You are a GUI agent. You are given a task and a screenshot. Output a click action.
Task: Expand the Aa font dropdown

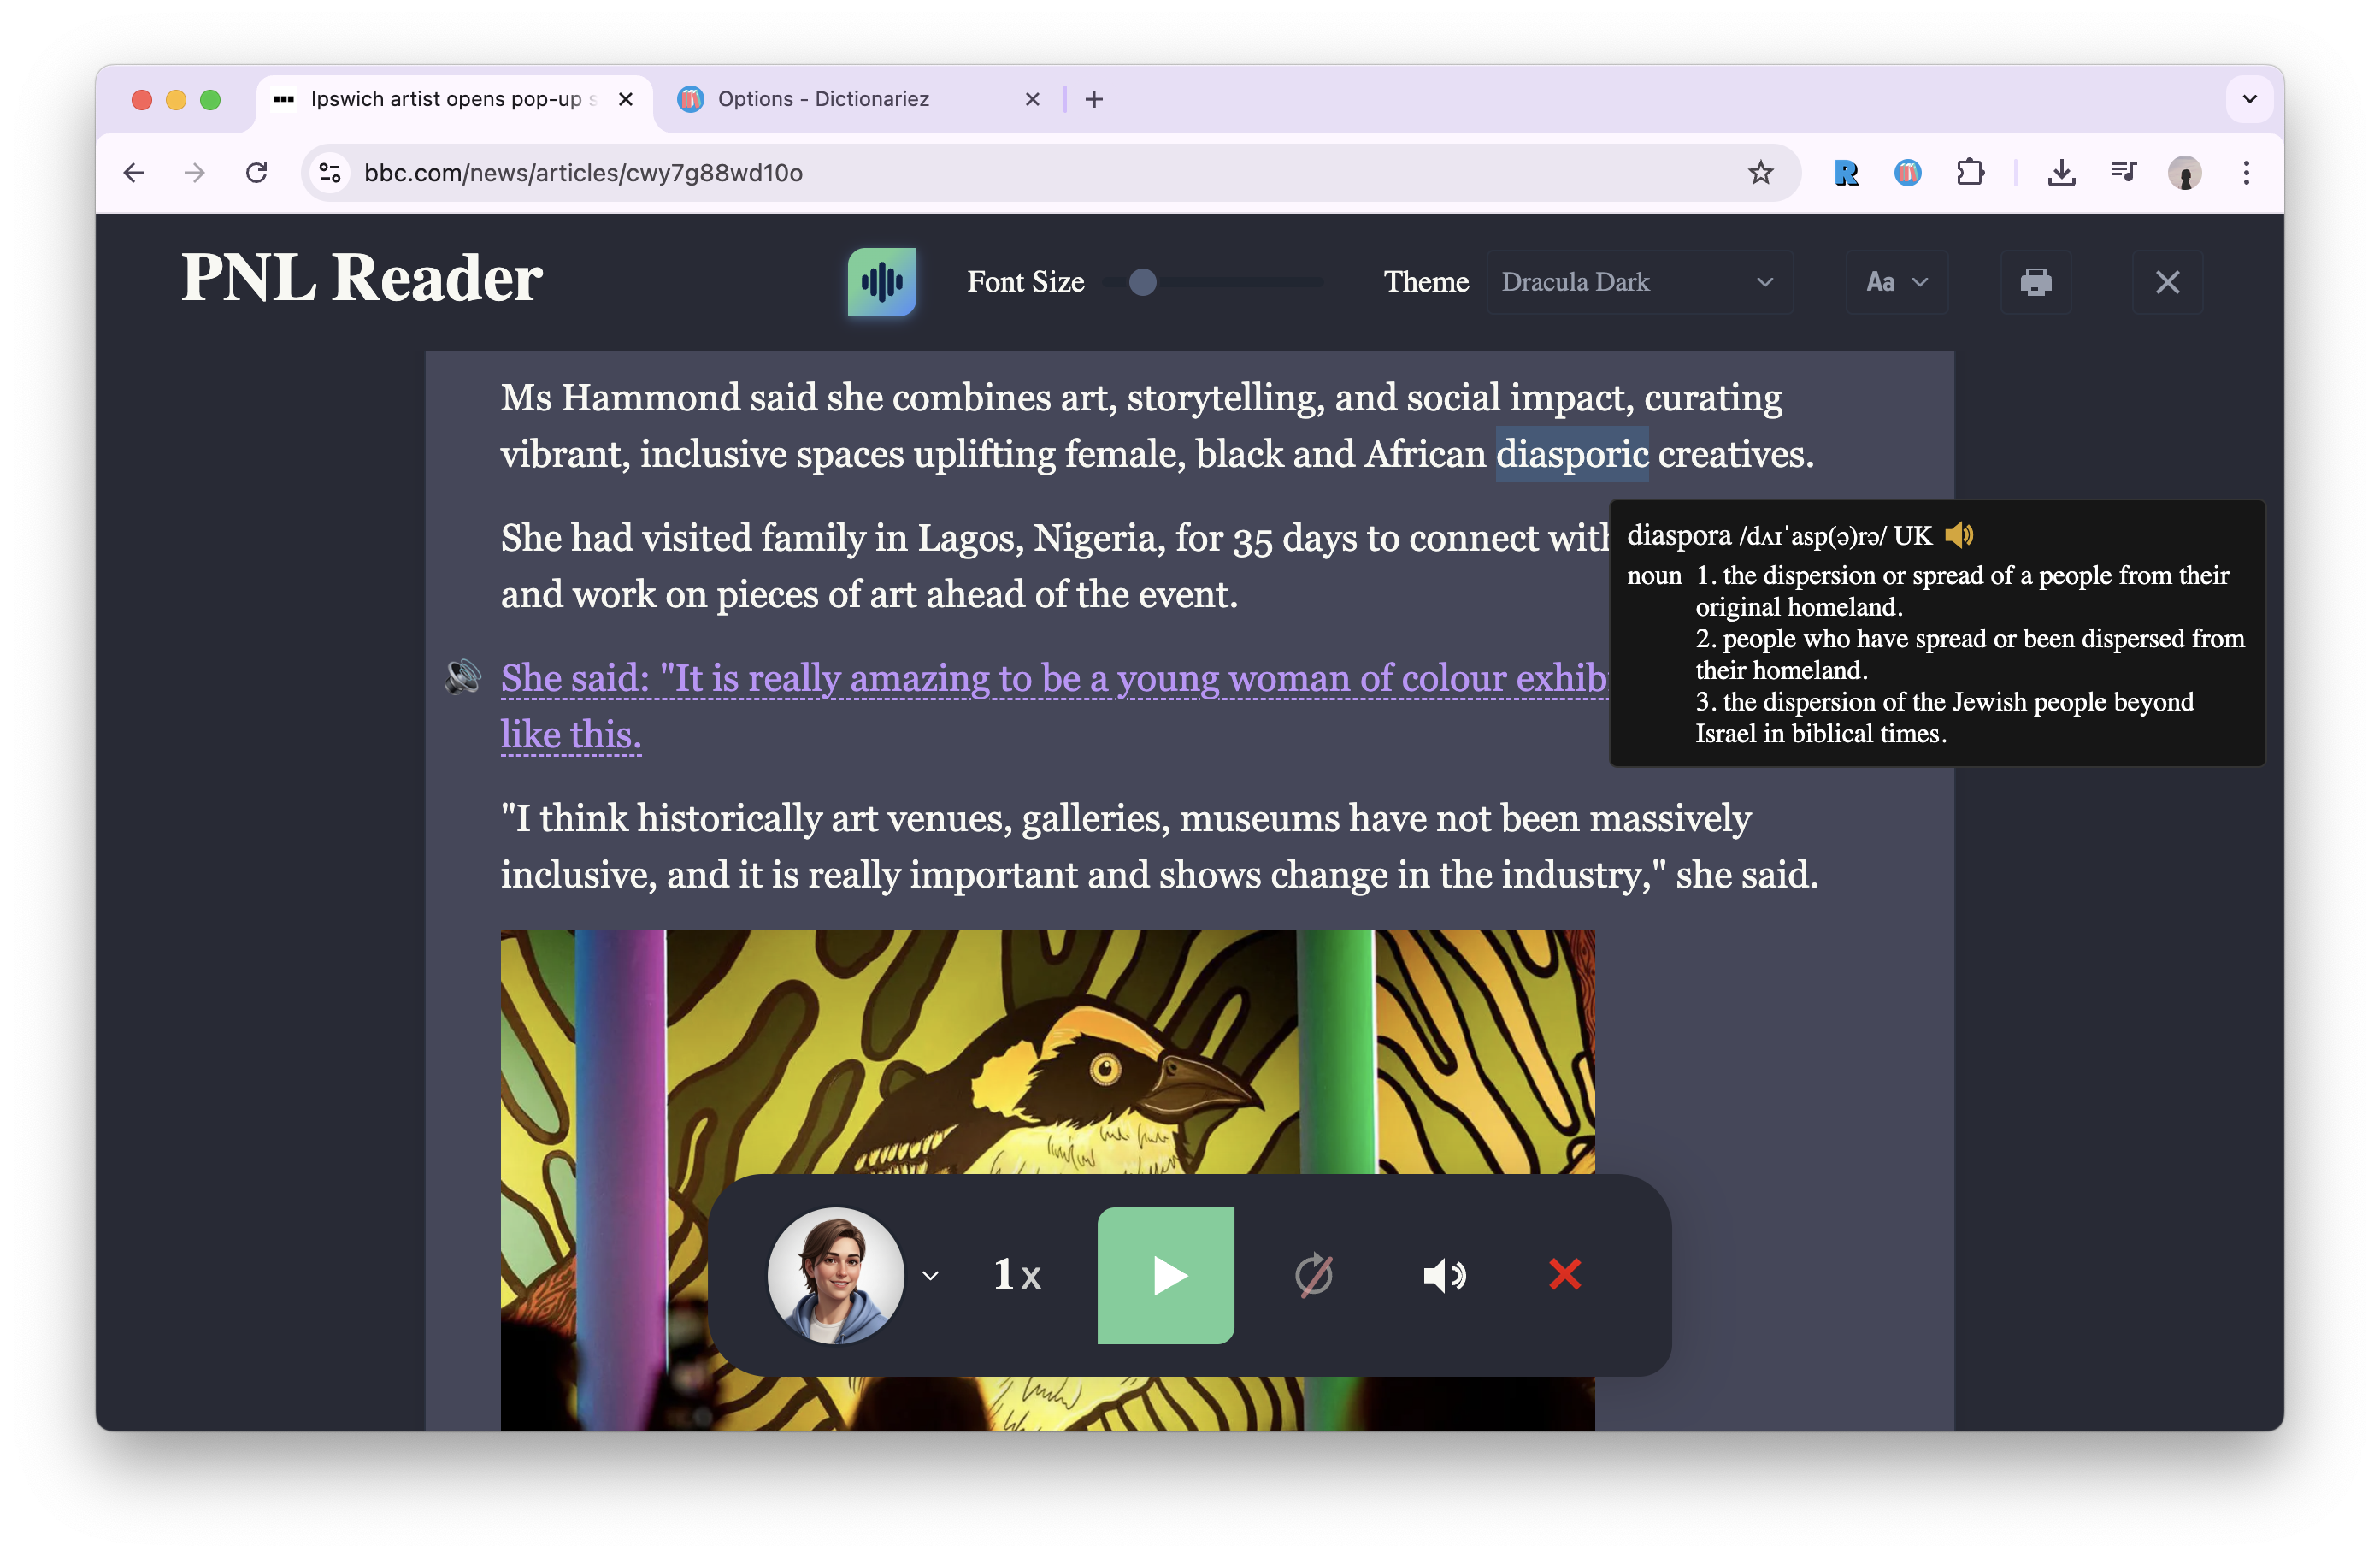[x=1896, y=282]
